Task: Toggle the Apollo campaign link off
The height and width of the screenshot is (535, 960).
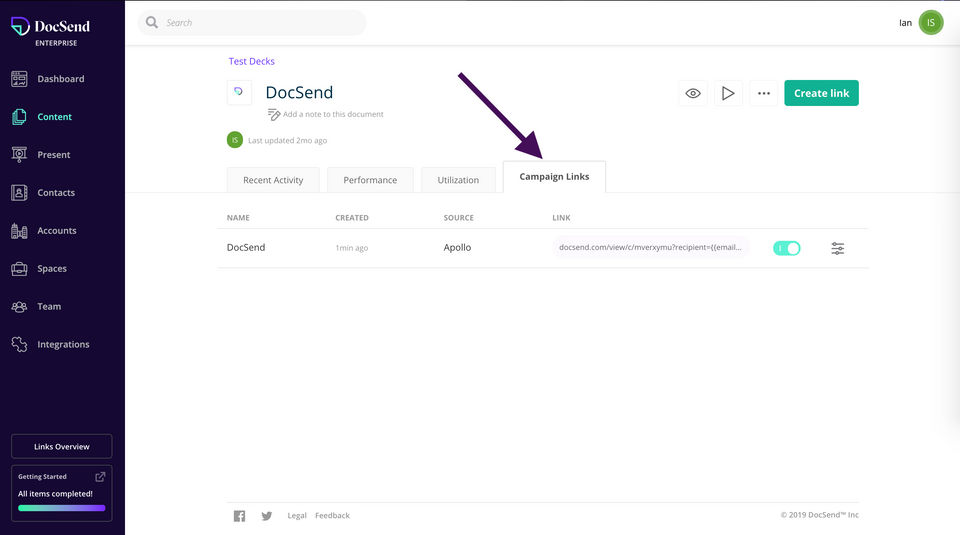Action: pos(787,248)
